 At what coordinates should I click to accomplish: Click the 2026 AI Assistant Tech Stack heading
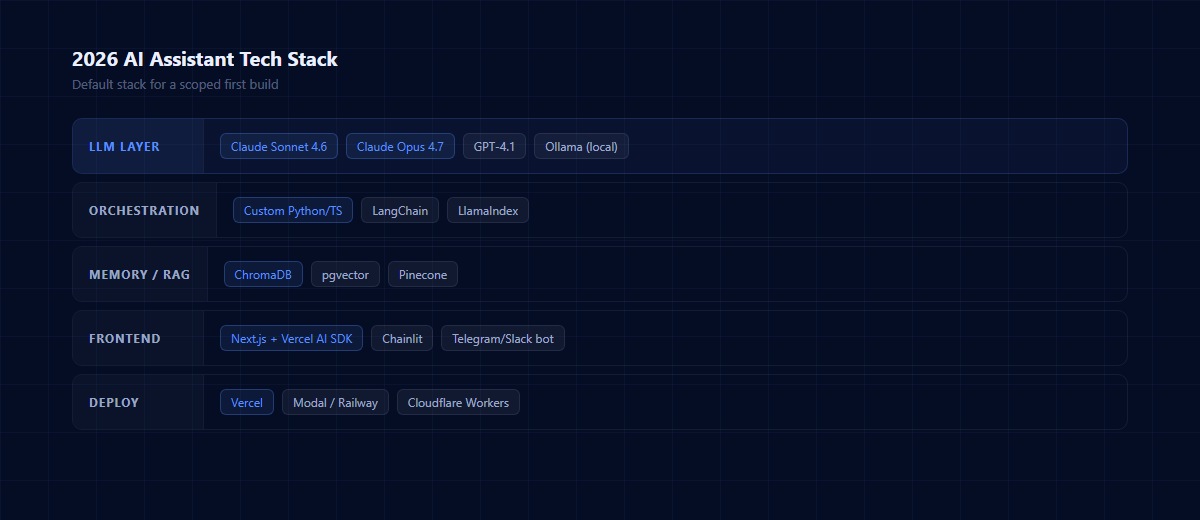(205, 59)
